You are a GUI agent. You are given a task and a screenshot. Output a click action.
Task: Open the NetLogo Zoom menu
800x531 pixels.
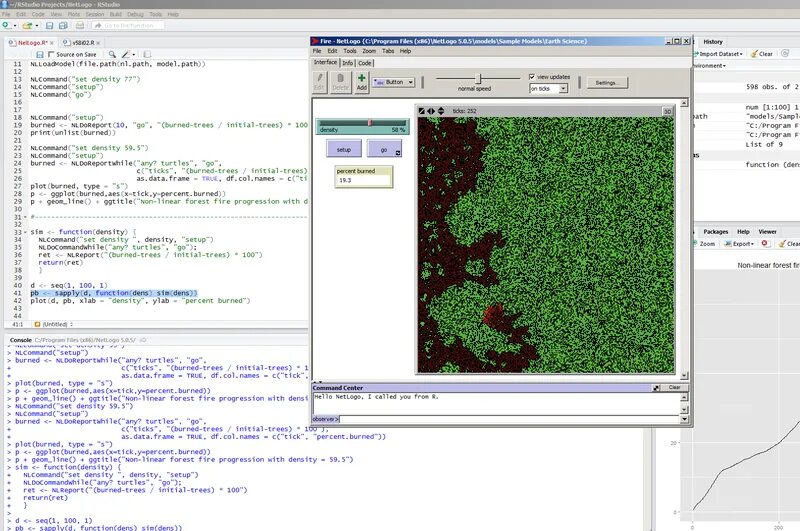click(369, 51)
